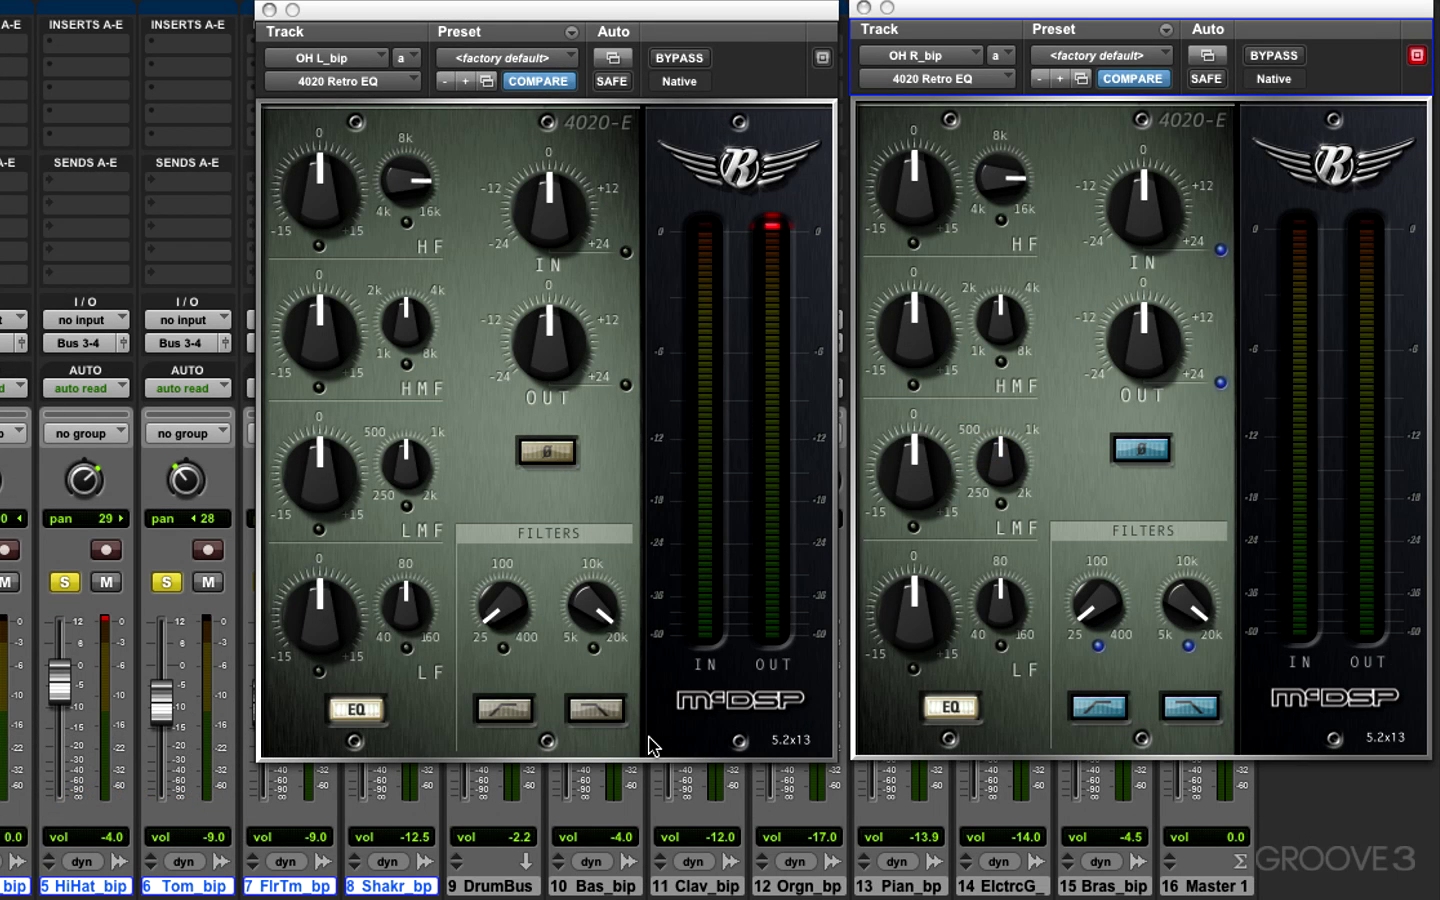Click Native button in OH L_bip window
This screenshot has width=1440, height=900.
(x=679, y=81)
